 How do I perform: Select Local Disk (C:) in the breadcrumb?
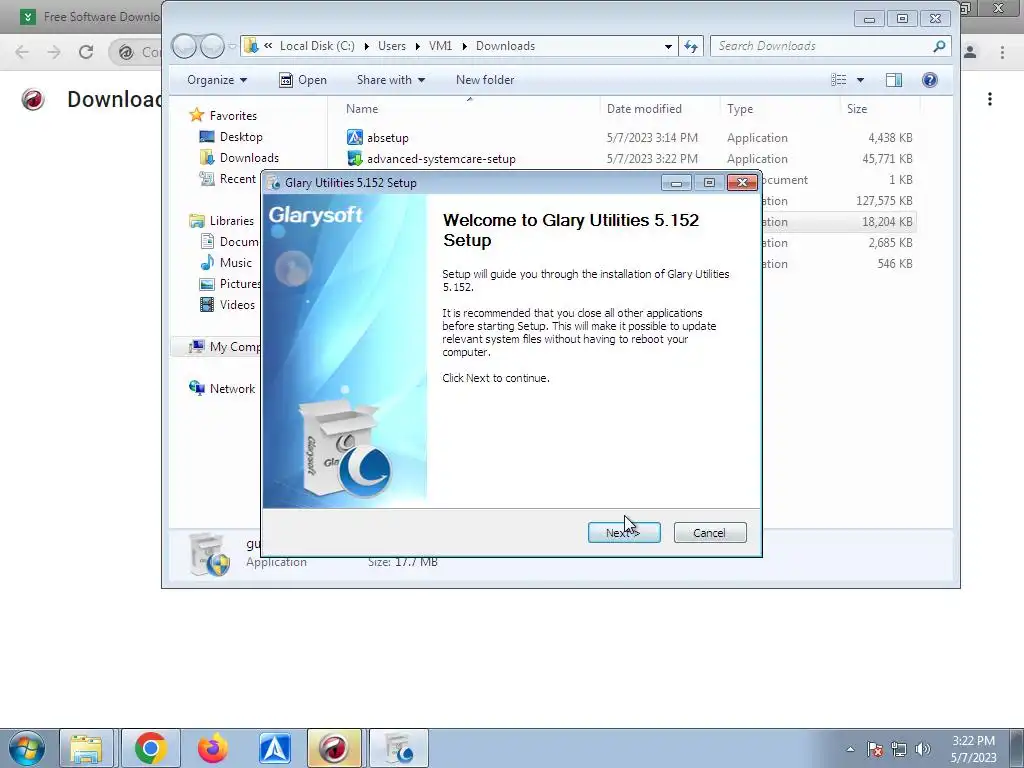(x=317, y=46)
